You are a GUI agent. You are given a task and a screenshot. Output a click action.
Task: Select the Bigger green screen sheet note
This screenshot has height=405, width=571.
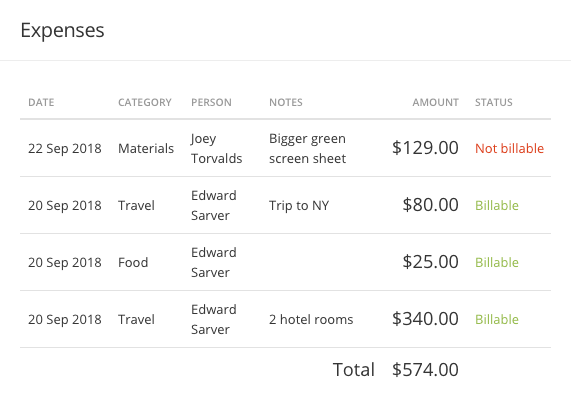(307, 148)
